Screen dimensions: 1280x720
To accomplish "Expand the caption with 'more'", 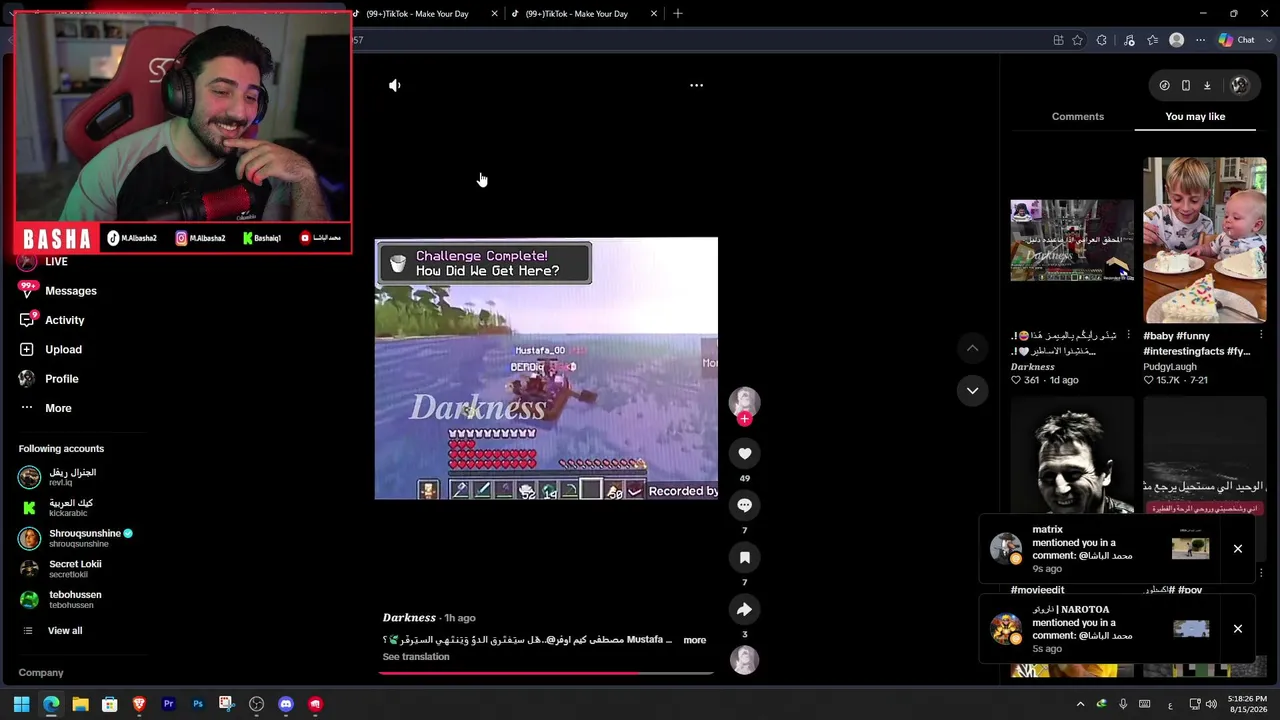I will (695, 640).
